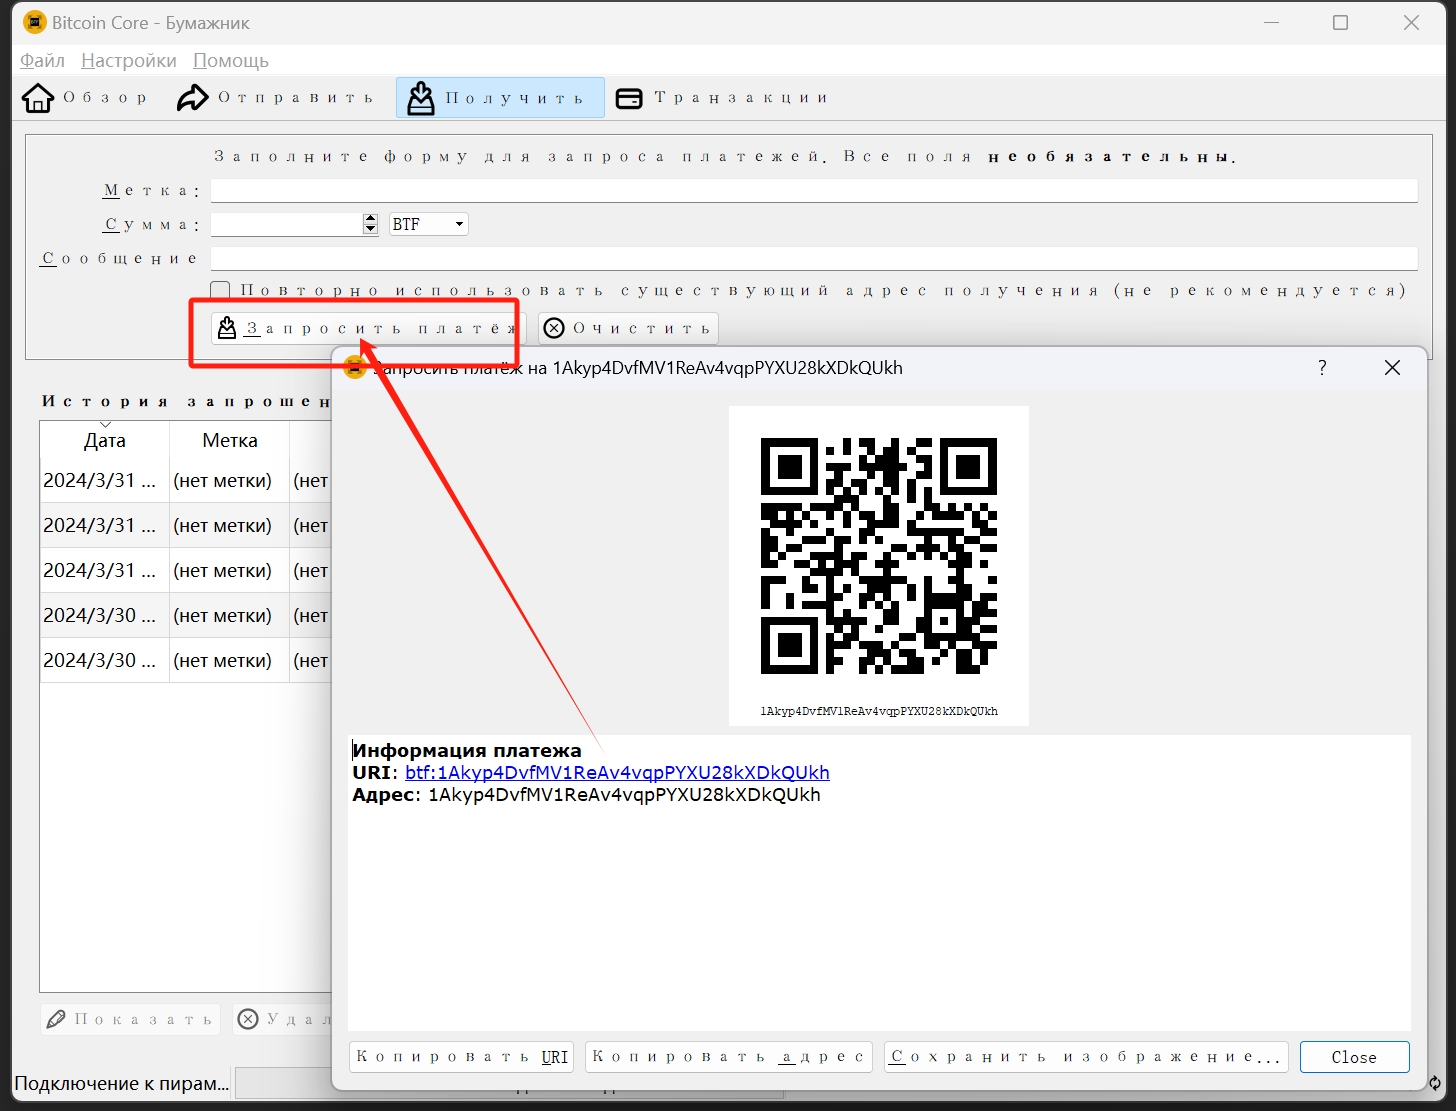Click the Копировать URI button

click(462, 1057)
